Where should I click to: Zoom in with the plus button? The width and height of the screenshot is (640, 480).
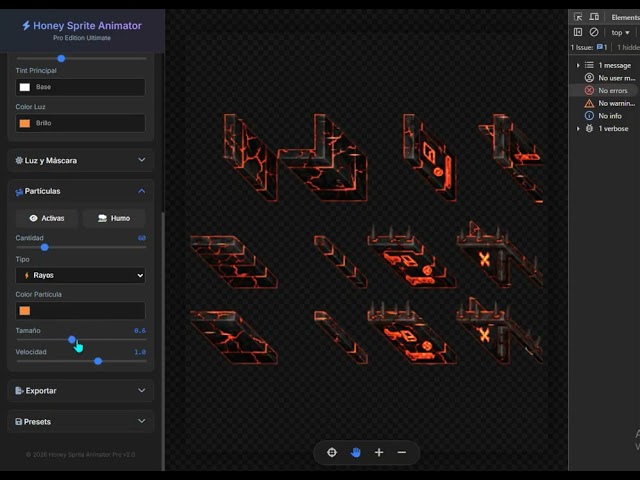[x=379, y=452]
